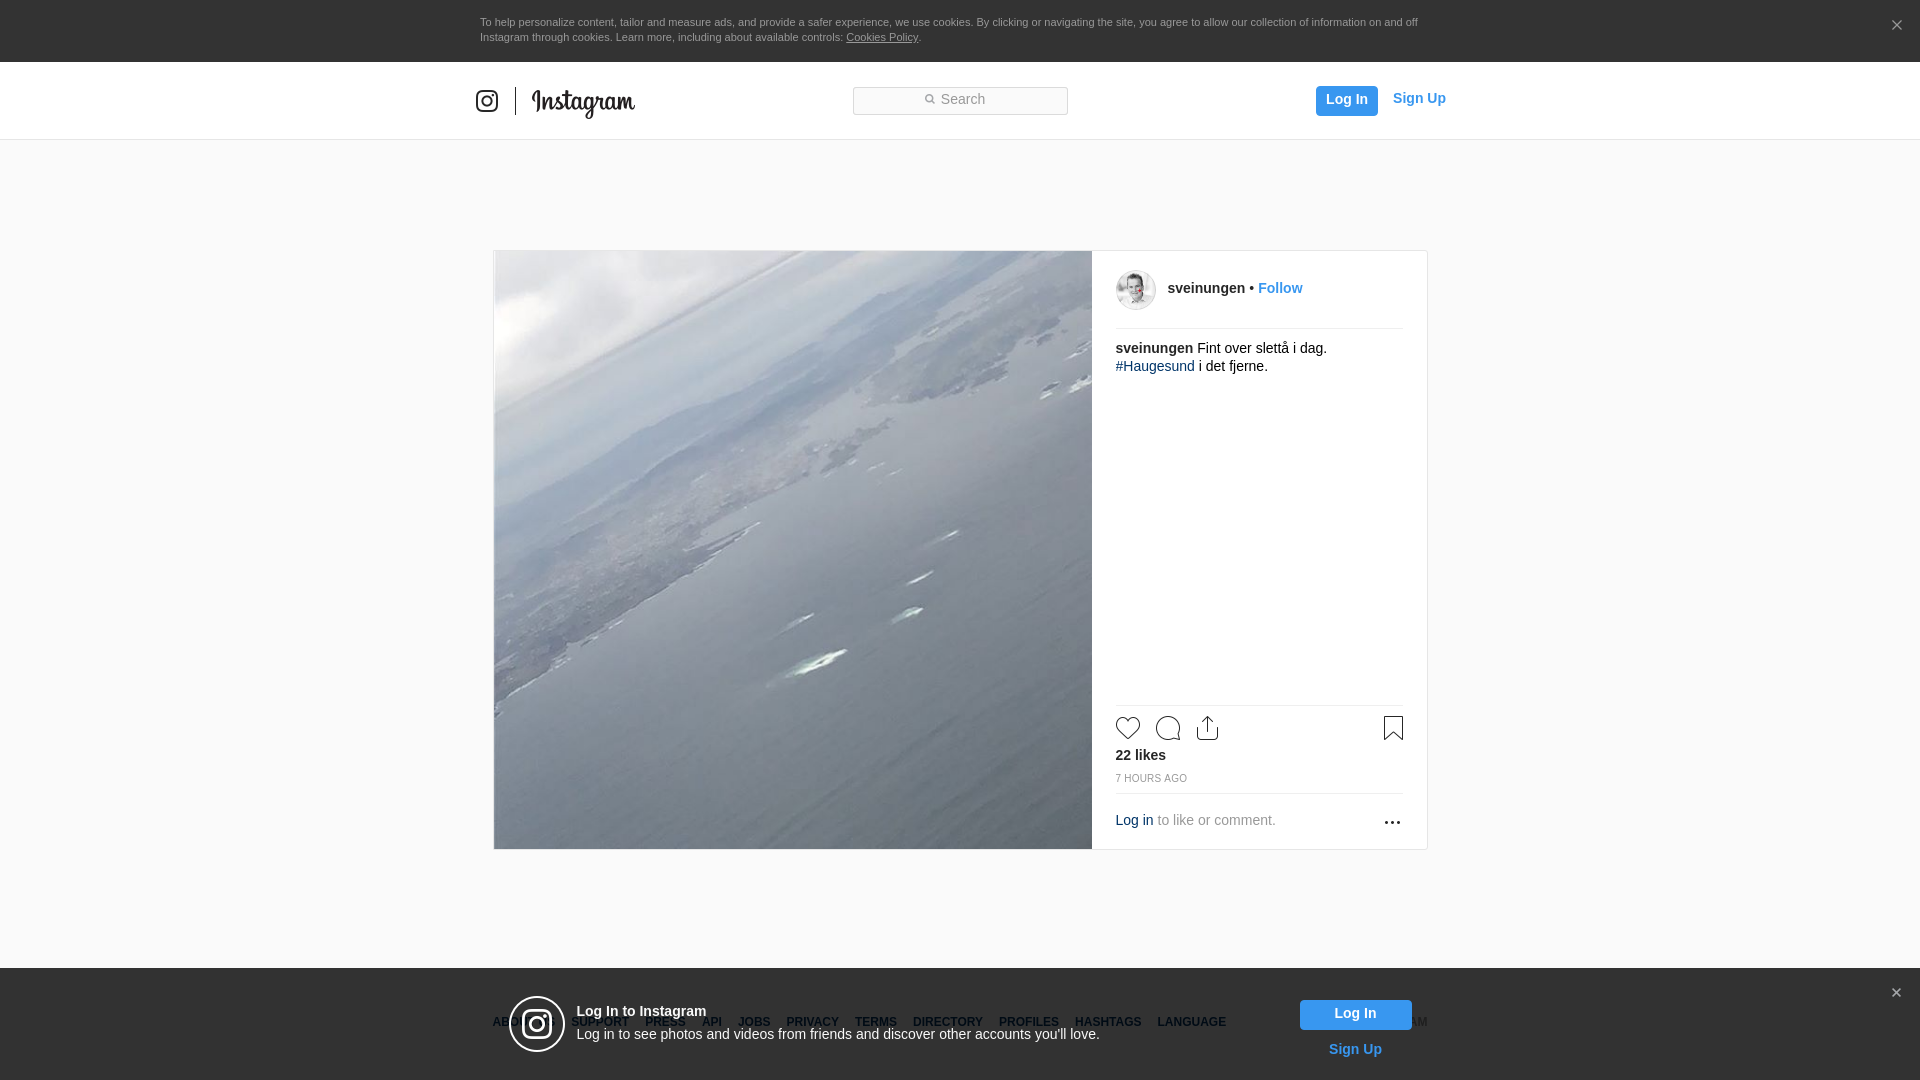Screen dimensions: 1920x1080
Task: Click into the Search field
Action: pyautogui.click(x=960, y=100)
